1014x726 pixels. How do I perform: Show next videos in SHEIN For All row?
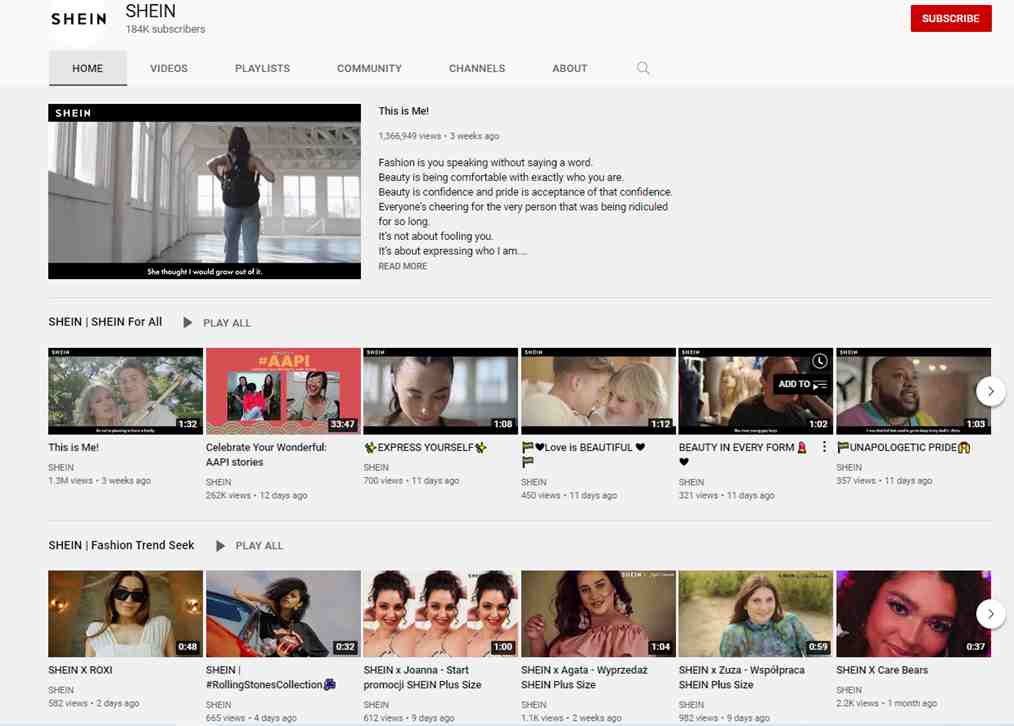[990, 391]
